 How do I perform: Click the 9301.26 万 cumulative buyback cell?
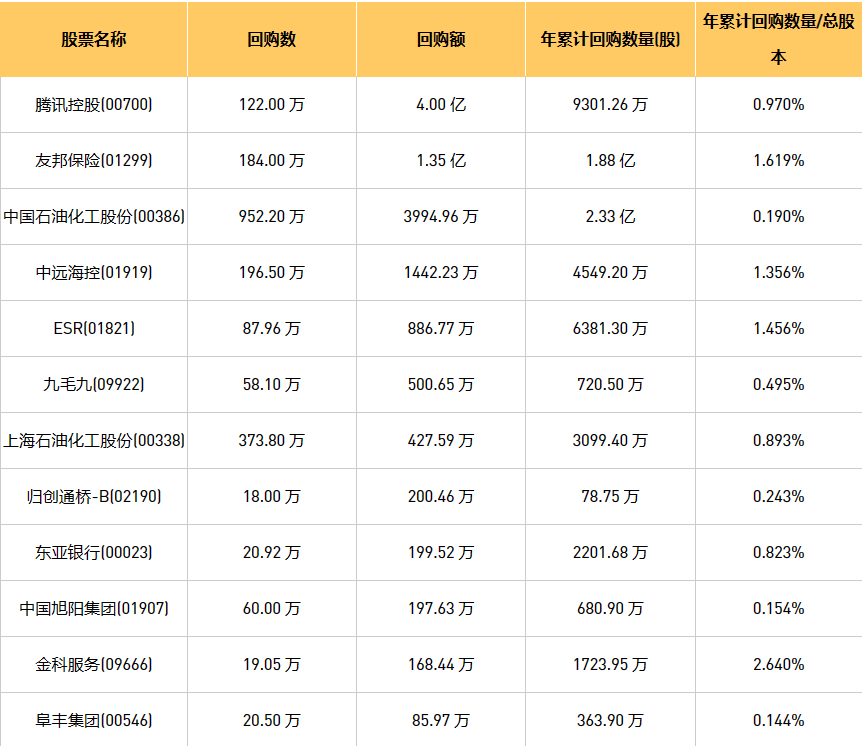(x=610, y=104)
